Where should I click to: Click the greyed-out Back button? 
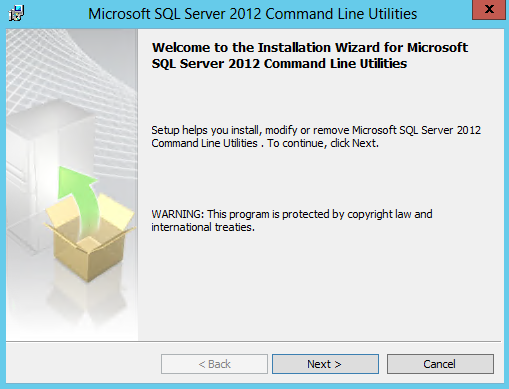[x=214, y=364]
